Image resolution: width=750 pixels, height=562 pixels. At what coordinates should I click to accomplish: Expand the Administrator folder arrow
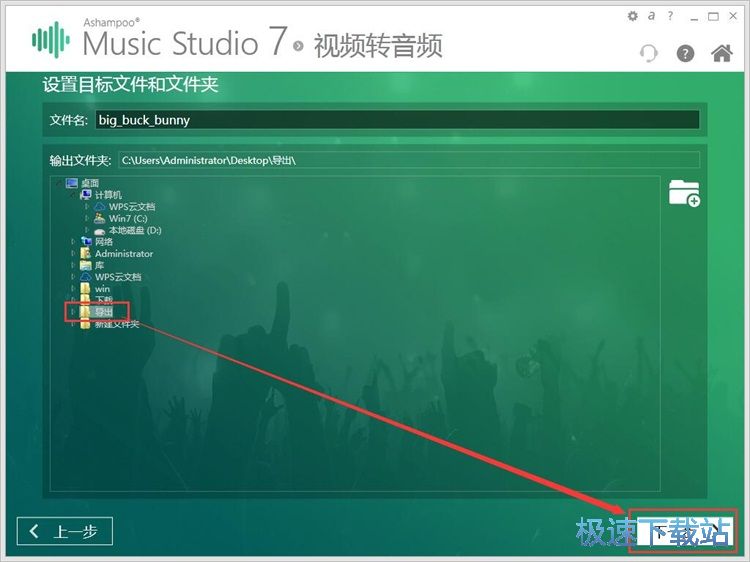(73, 253)
